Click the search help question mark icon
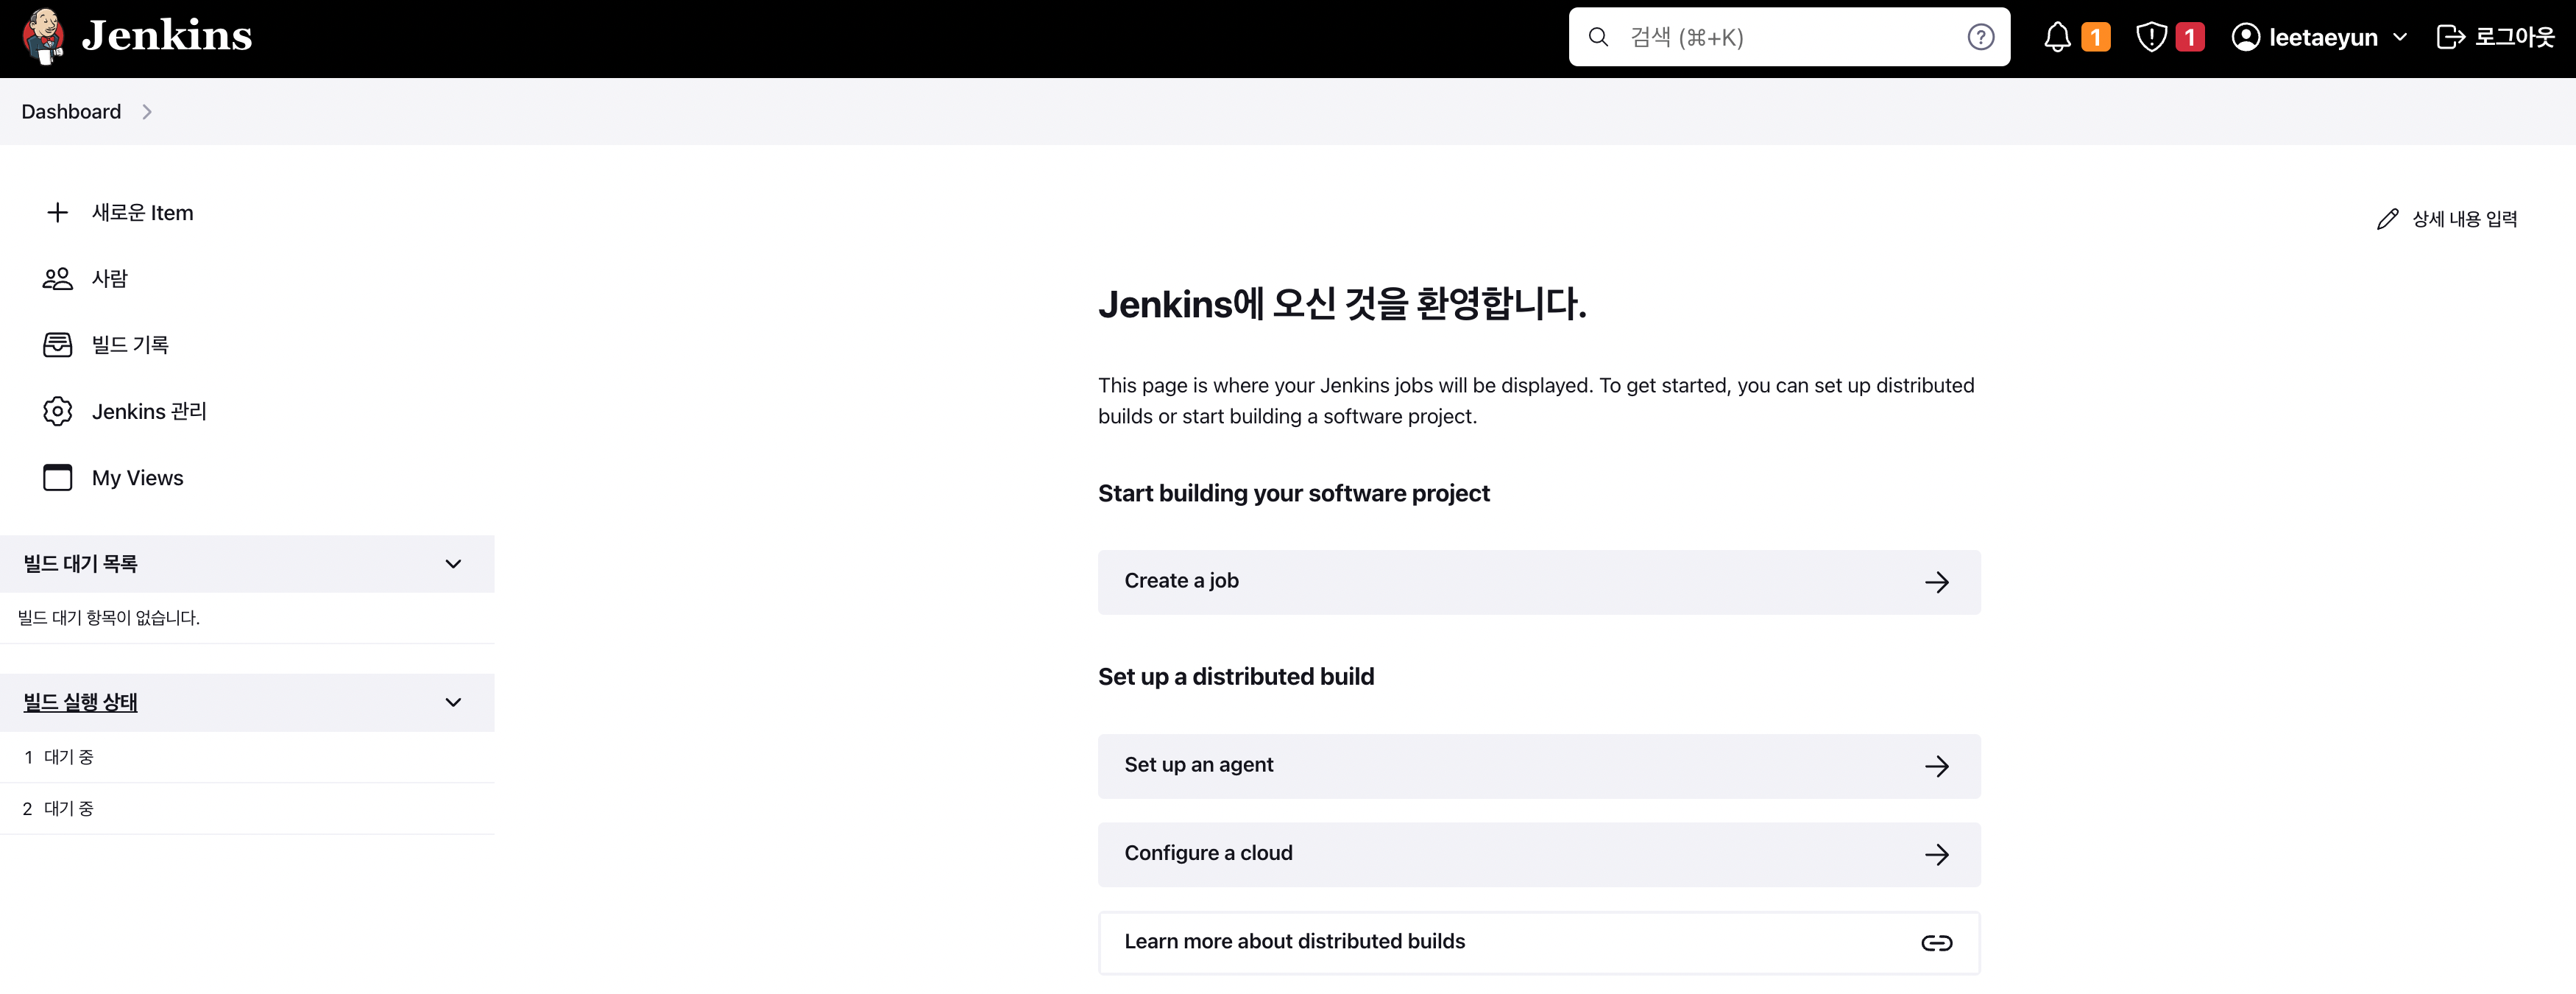2576x994 pixels. tap(1980, 37)
